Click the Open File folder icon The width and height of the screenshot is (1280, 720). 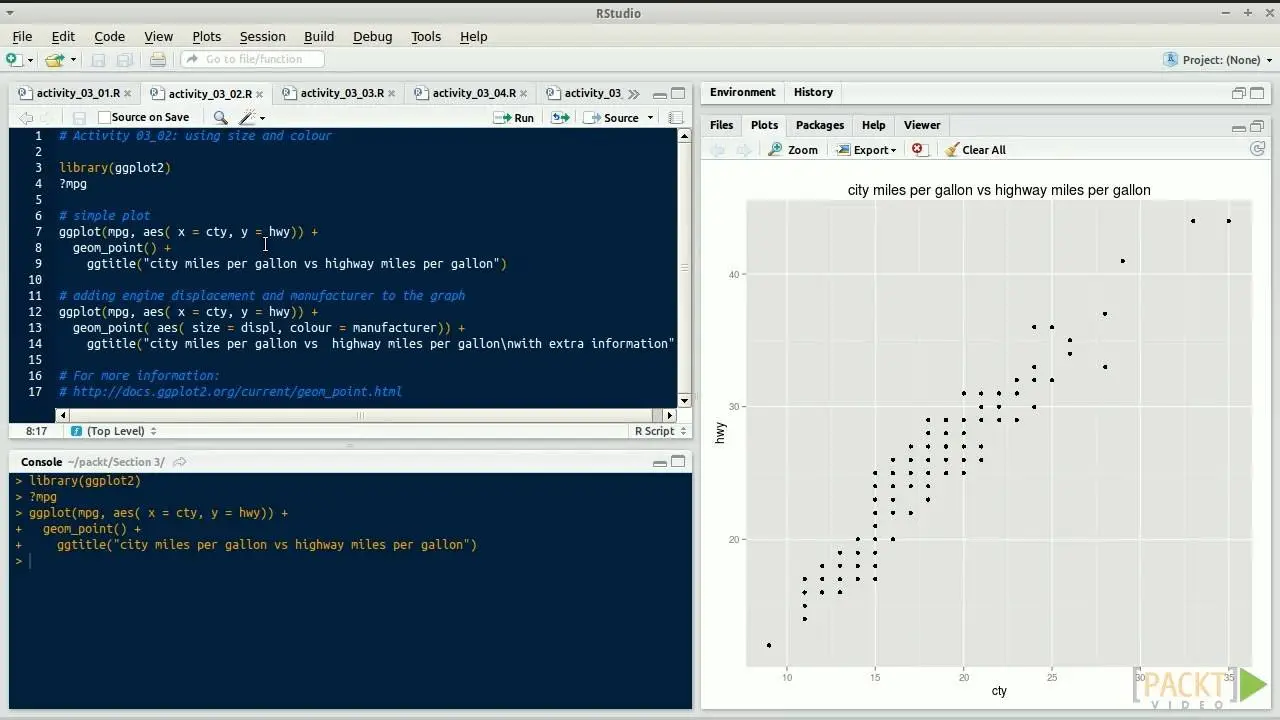pos(53,60)
